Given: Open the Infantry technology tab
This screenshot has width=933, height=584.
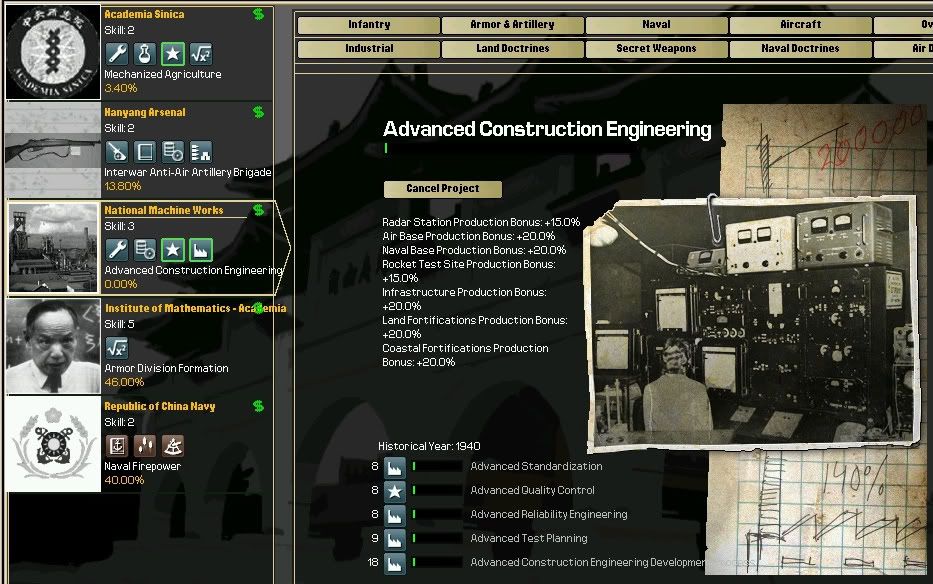Looking at the screenshot, I should point(369,25).
